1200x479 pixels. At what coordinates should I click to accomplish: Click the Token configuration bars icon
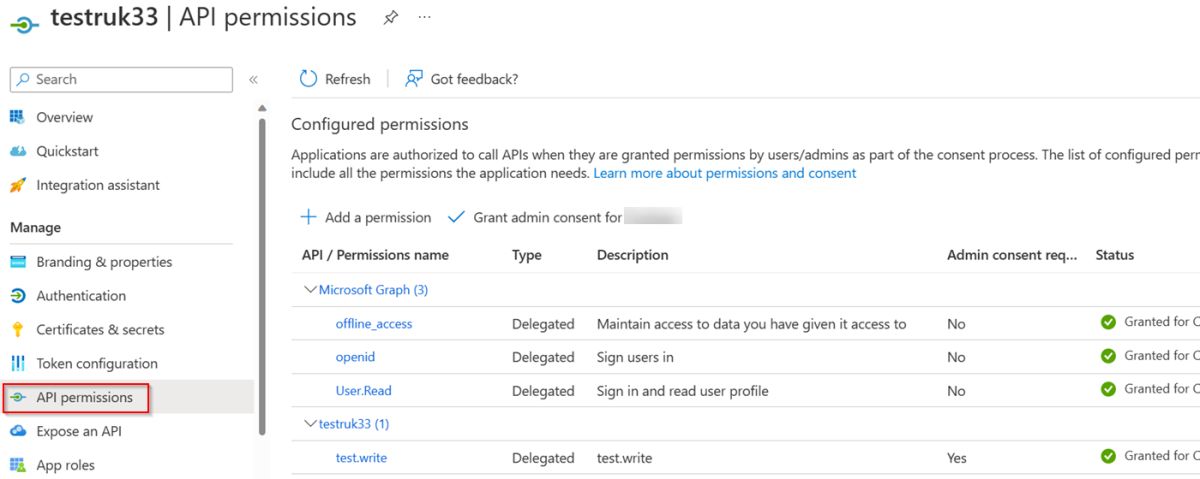(17, 364)
